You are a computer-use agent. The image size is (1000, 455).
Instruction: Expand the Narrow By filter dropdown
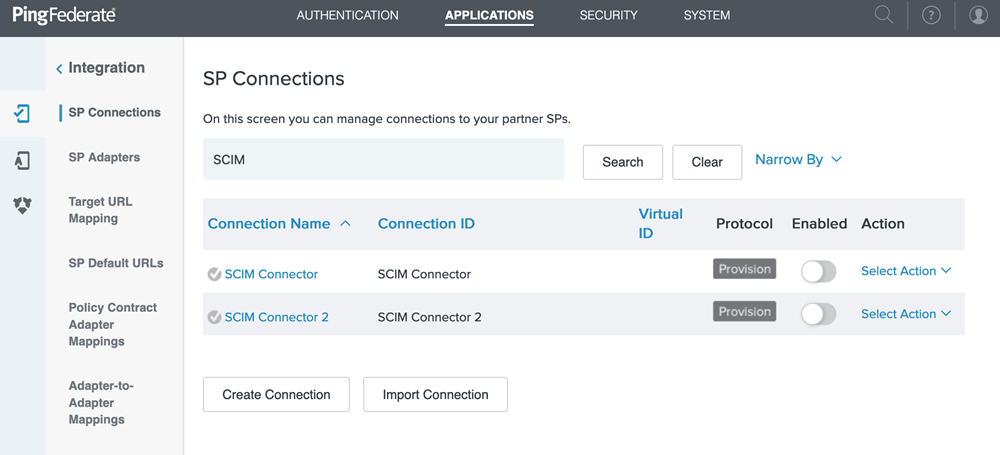pos(798,160)
